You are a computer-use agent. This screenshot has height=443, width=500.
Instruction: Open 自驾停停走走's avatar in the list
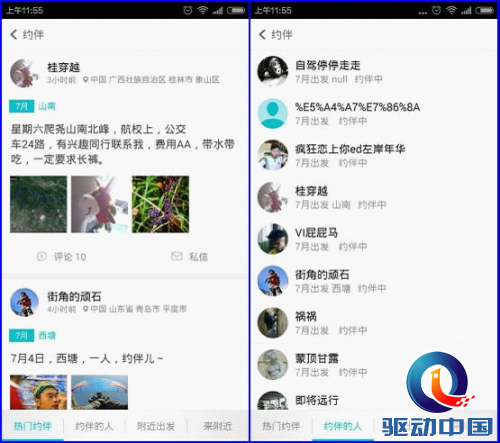click(273, 71)
